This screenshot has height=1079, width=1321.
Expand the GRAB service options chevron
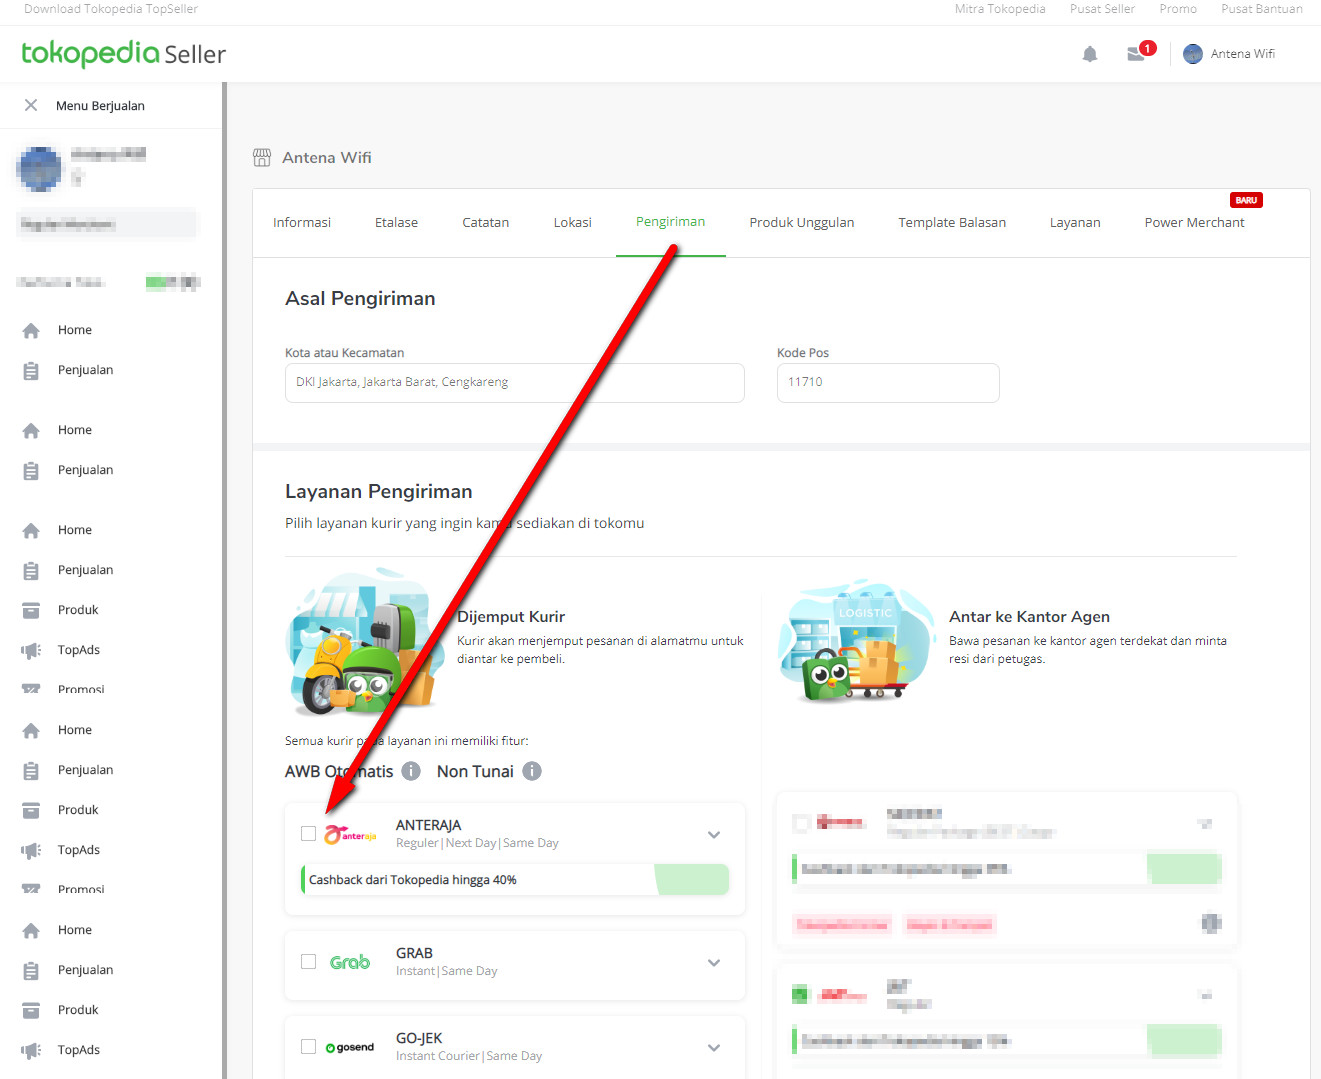tap(714, 963)
